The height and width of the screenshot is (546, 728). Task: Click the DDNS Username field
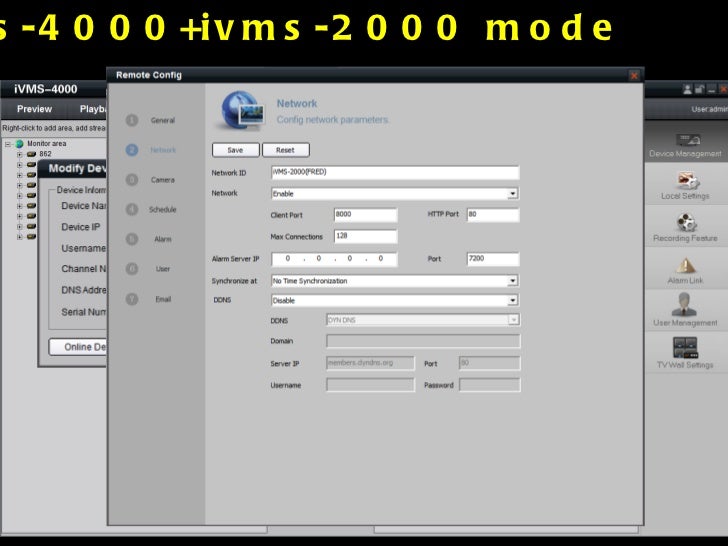click(370, 384)
